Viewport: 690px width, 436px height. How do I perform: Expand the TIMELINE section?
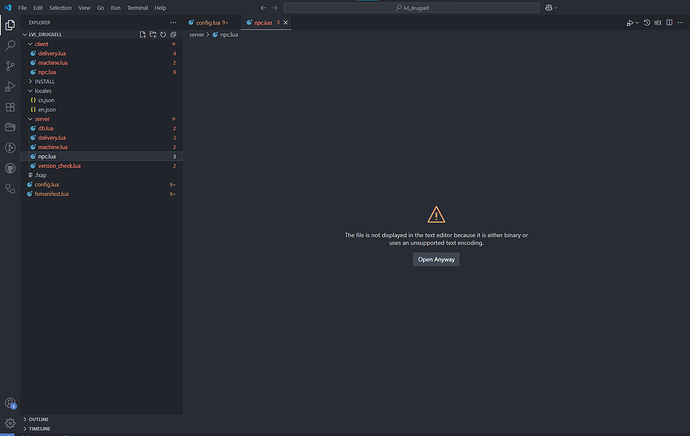tap(39, 429)
